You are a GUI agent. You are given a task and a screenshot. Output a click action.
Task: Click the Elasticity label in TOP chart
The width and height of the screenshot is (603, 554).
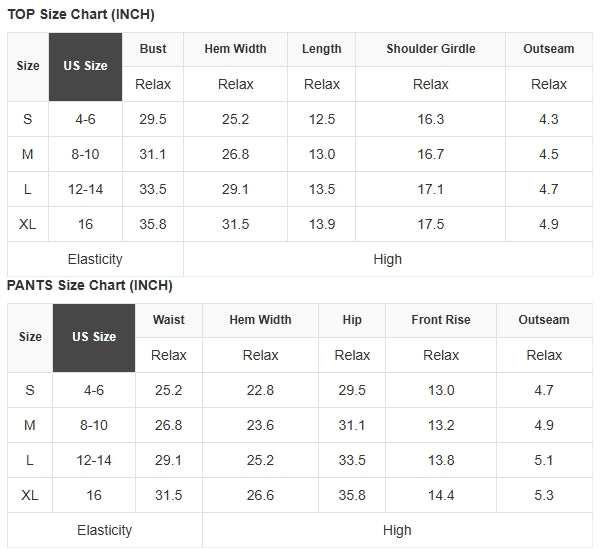point(95,259)
